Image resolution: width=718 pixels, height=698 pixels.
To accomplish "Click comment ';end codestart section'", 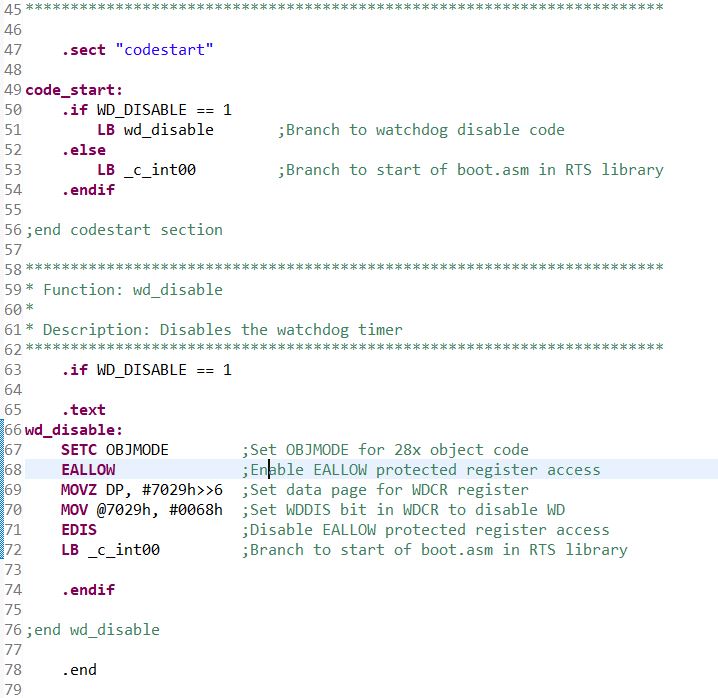I will coord(124,229).
